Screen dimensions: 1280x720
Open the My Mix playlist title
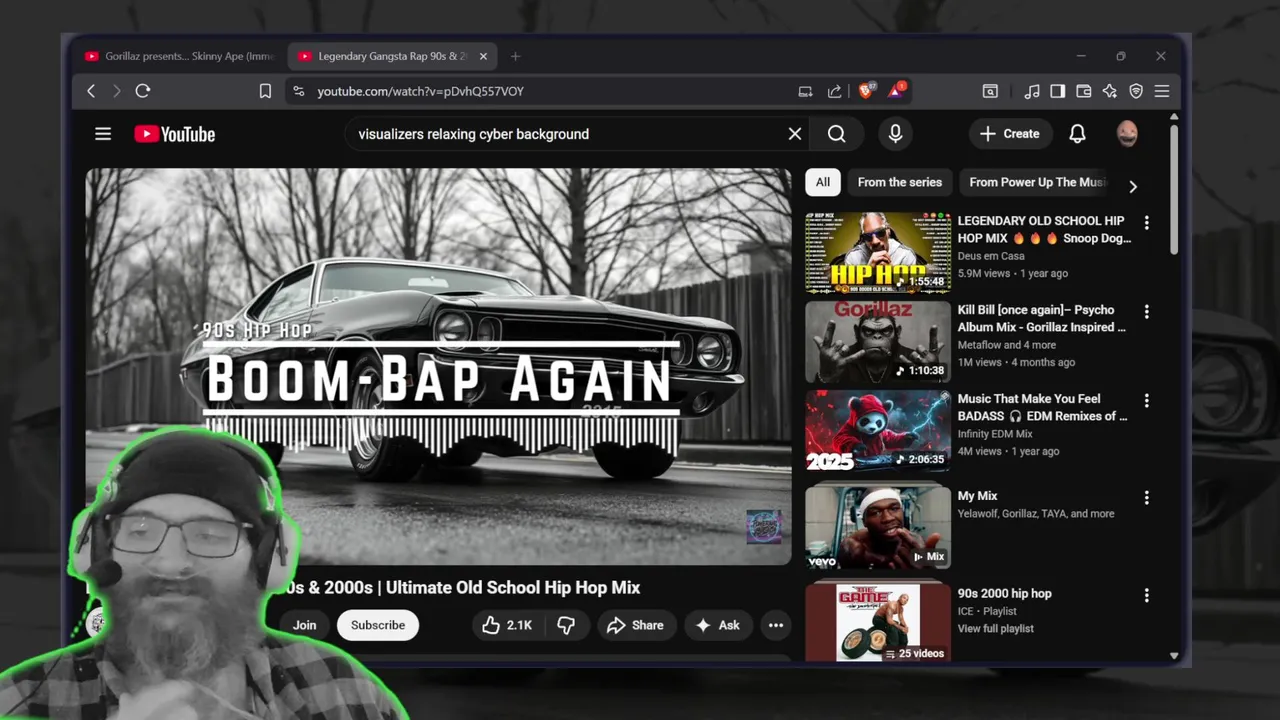[978, 496]
